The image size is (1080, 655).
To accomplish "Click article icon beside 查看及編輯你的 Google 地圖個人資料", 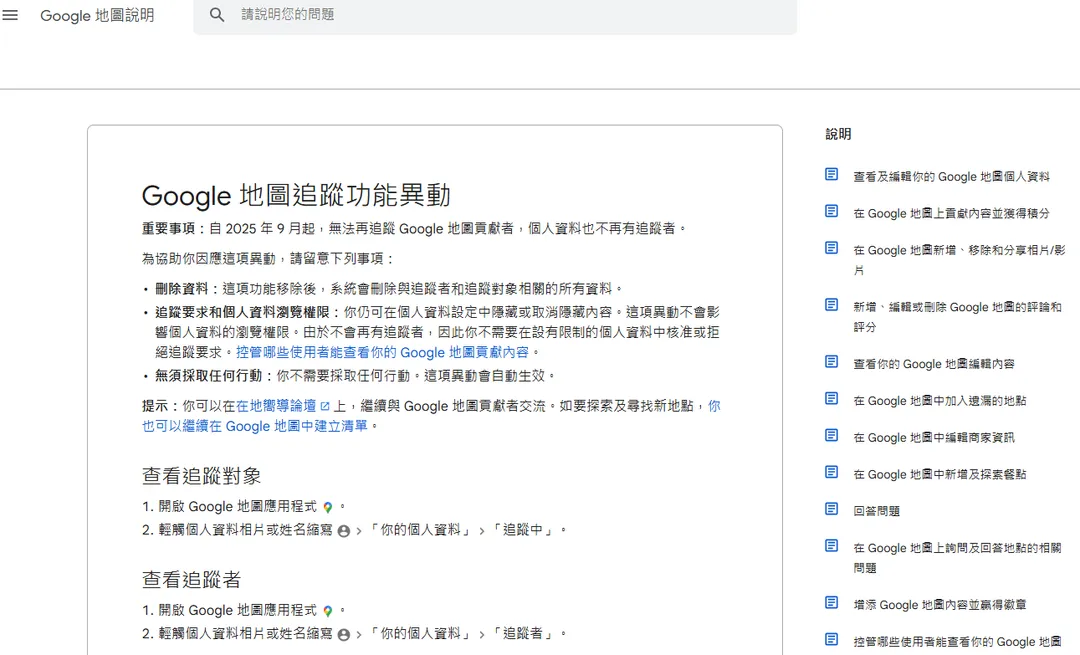I will 831,174.
